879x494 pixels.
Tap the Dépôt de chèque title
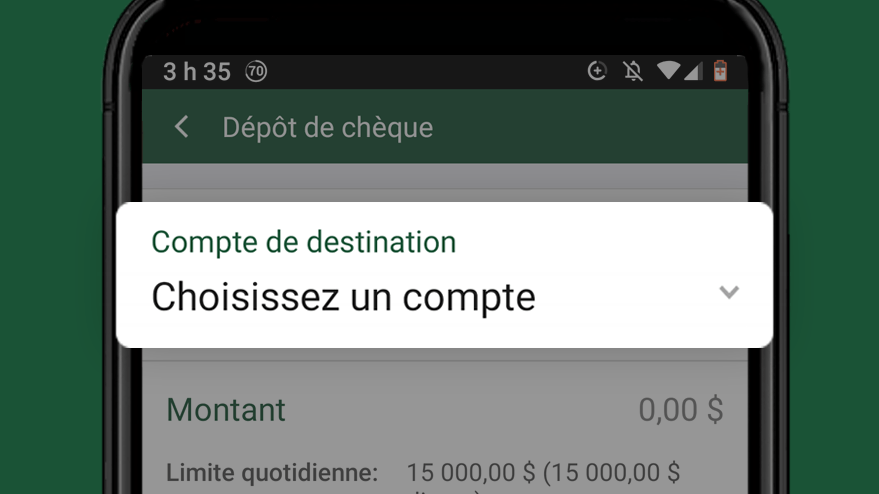328,128
